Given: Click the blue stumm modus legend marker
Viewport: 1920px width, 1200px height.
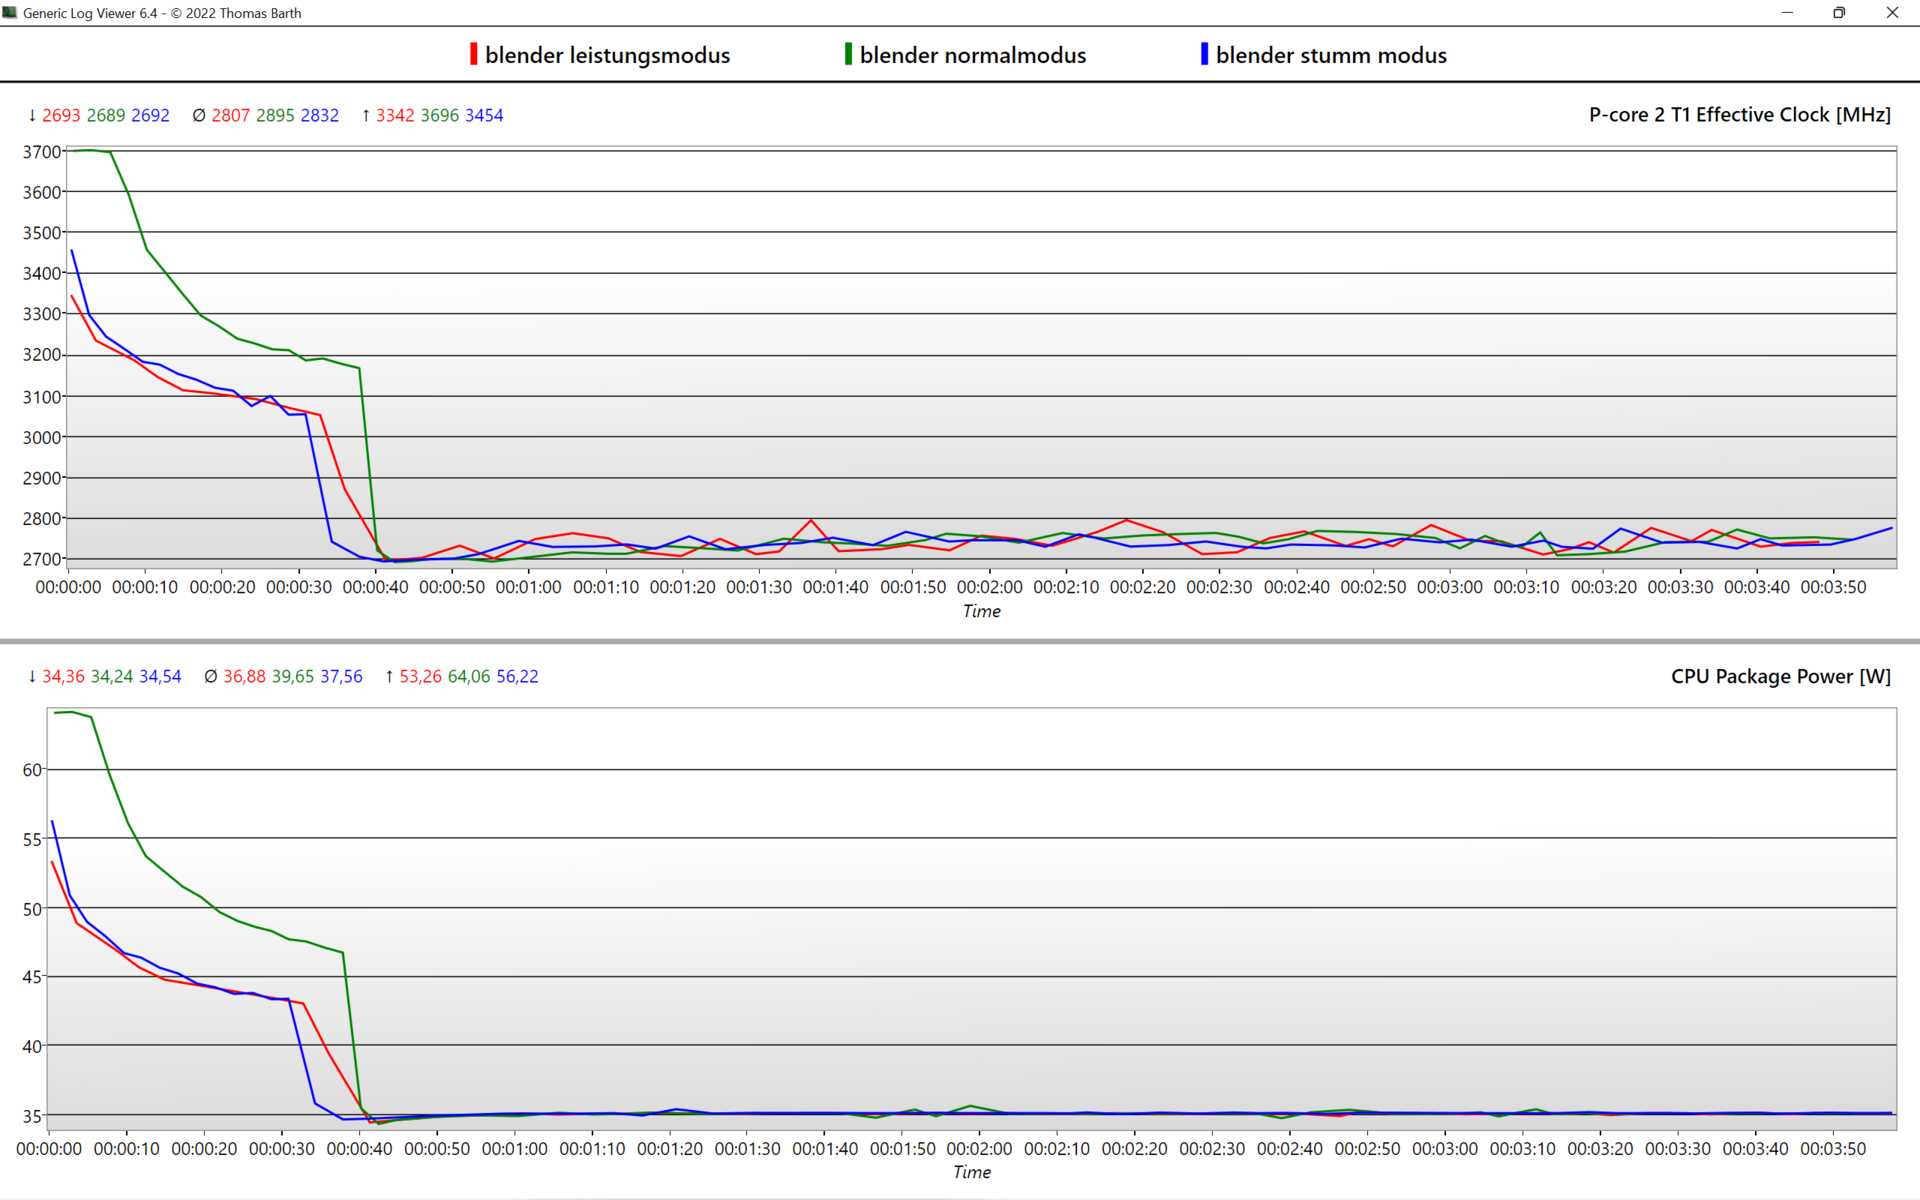Looking at the screenshot, I should pyautogui.click(x=1204, y=54).
